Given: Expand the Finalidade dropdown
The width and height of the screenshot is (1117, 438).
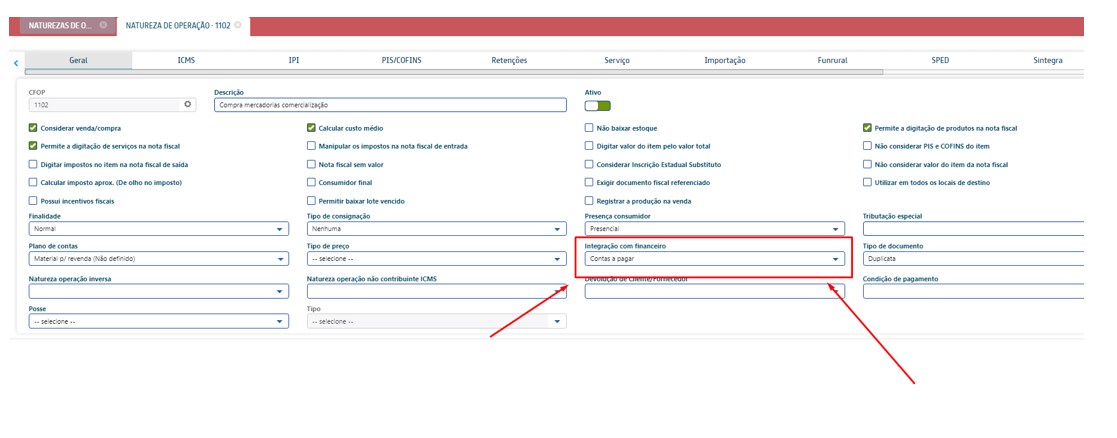Looking at the screenshot, I should pos(280,229).
